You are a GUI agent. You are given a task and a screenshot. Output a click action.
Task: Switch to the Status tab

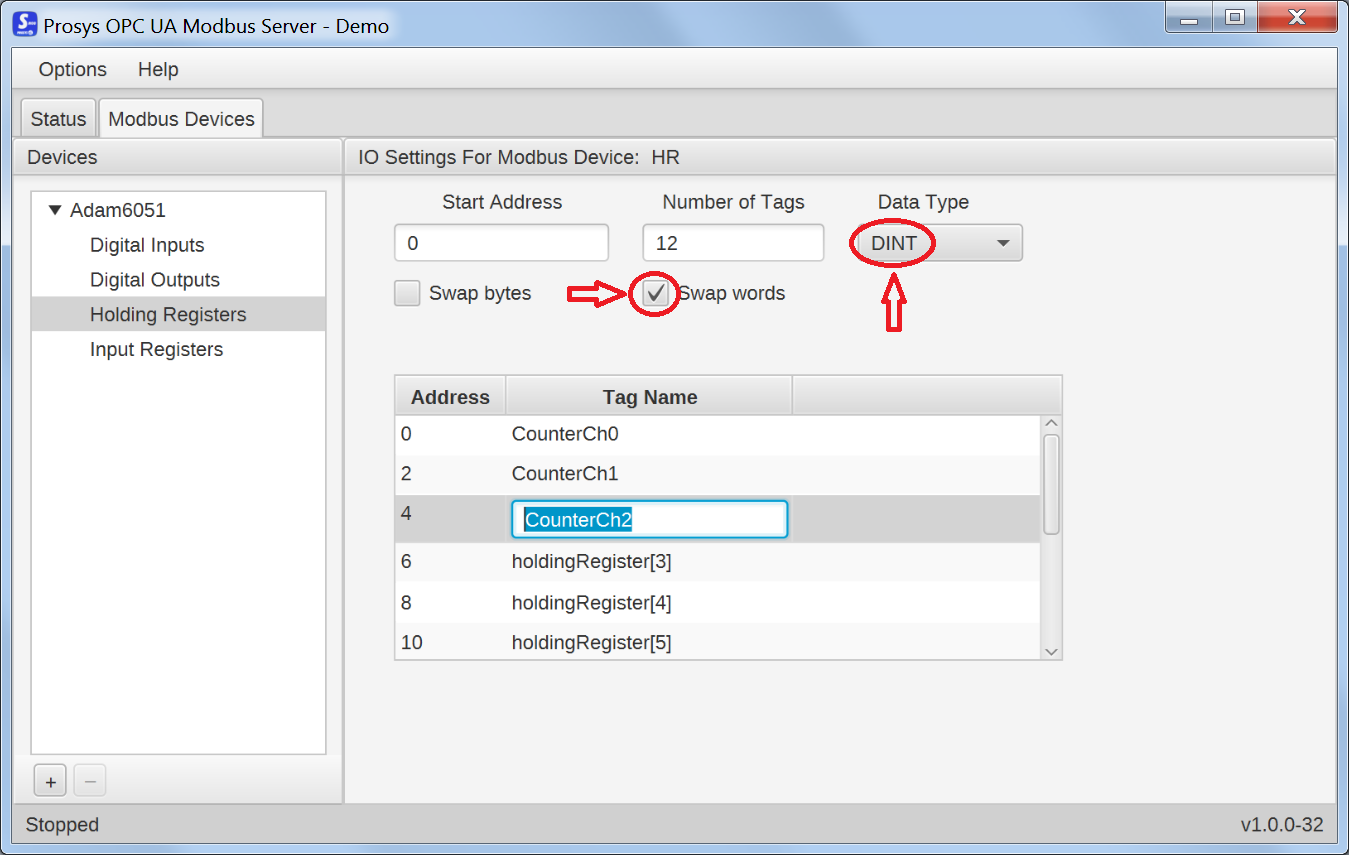point(59,118)
